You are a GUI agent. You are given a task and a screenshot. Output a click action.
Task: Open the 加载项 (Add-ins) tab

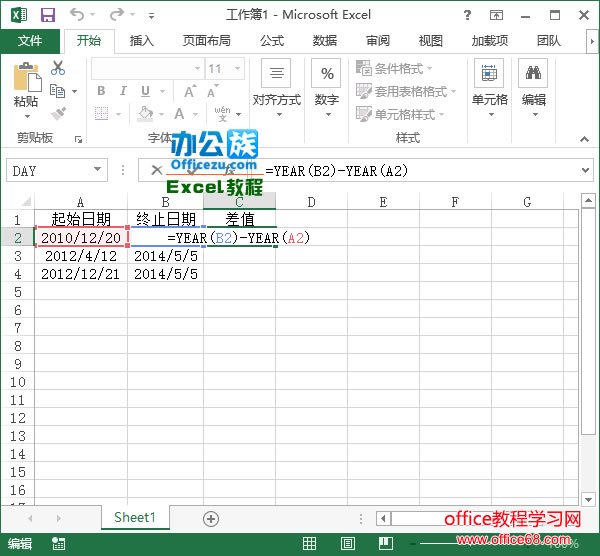click(x=489, y=41)
